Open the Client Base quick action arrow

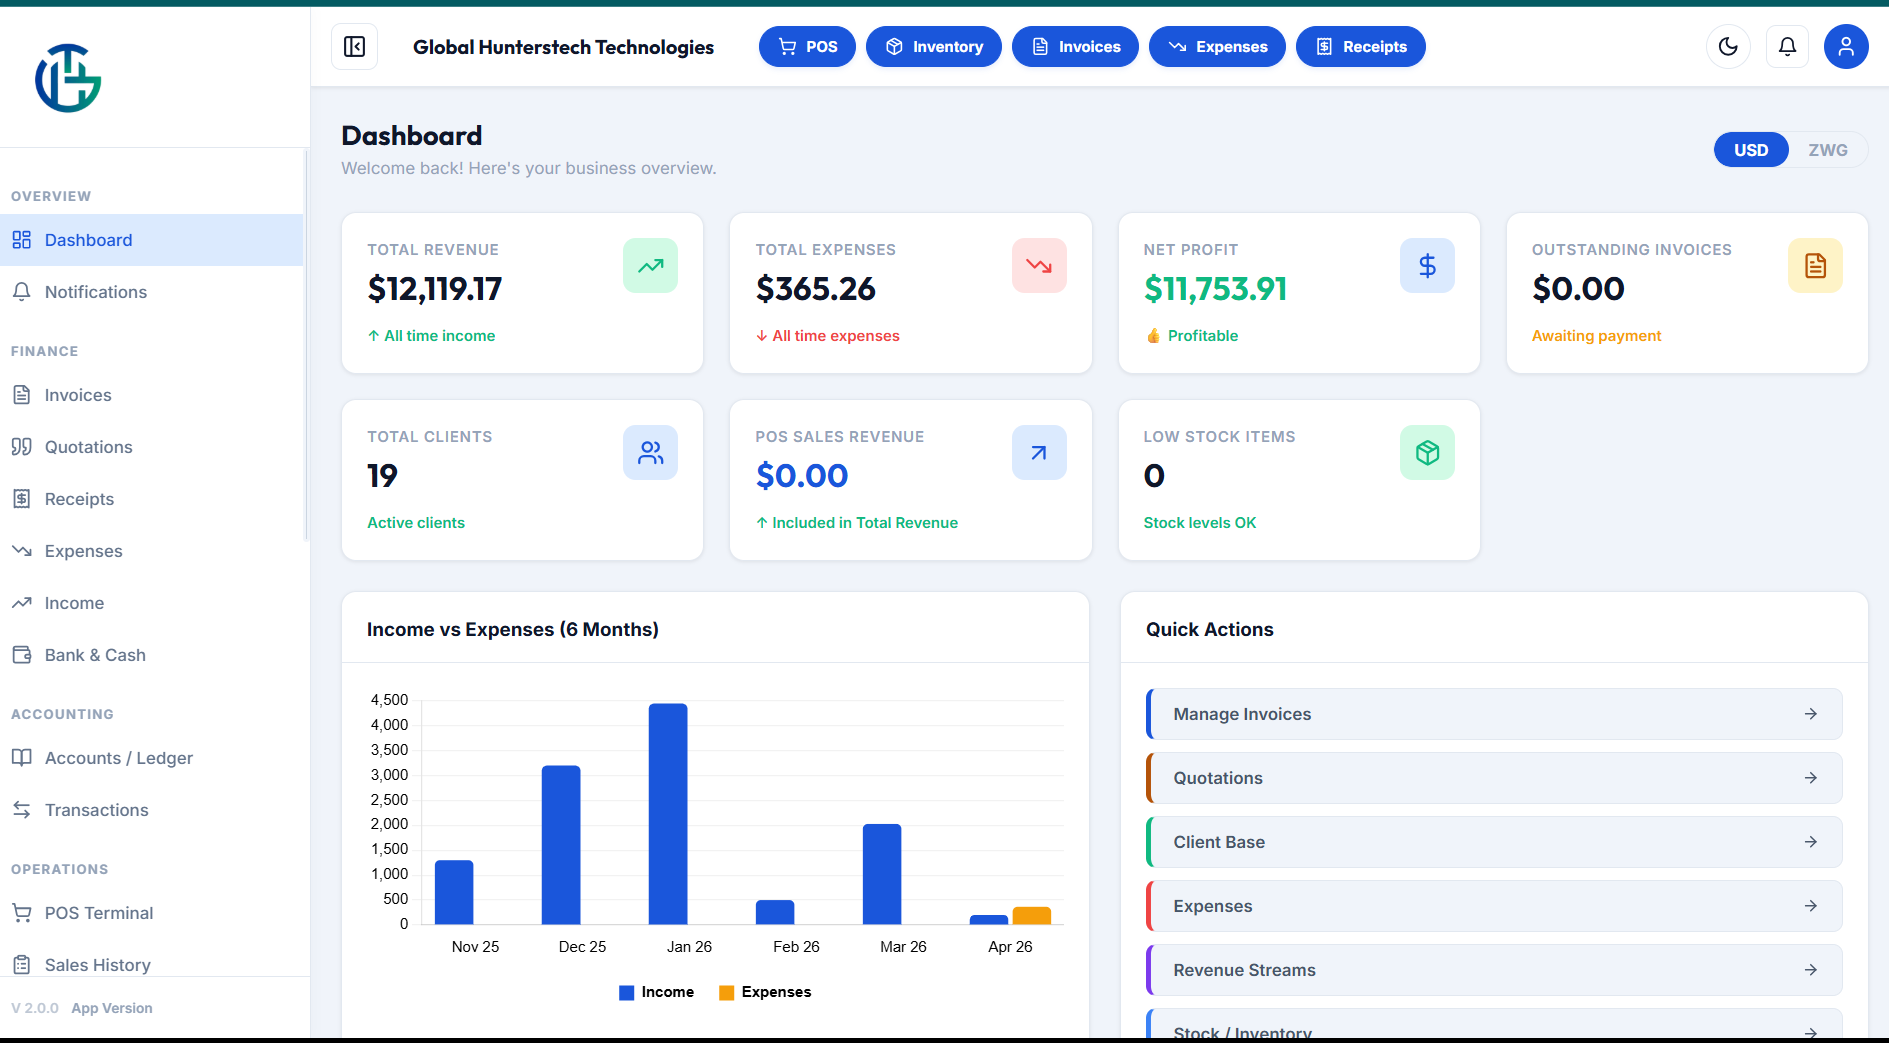pos(1810,842)
